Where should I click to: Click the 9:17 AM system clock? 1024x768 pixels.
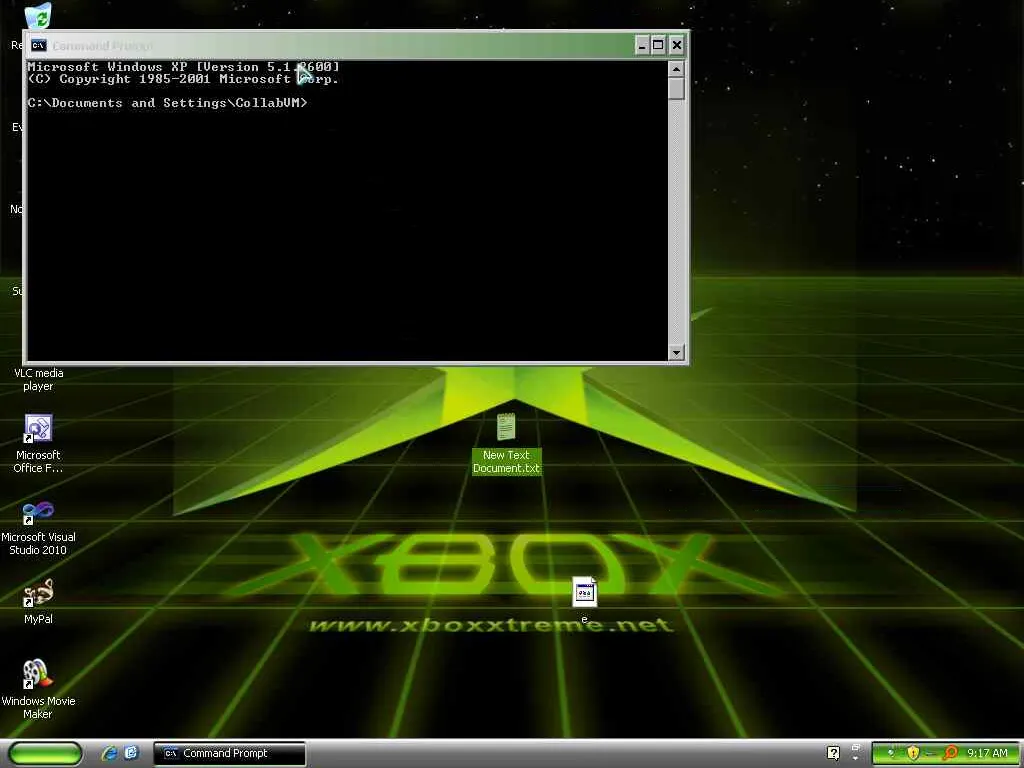point(987,753)
